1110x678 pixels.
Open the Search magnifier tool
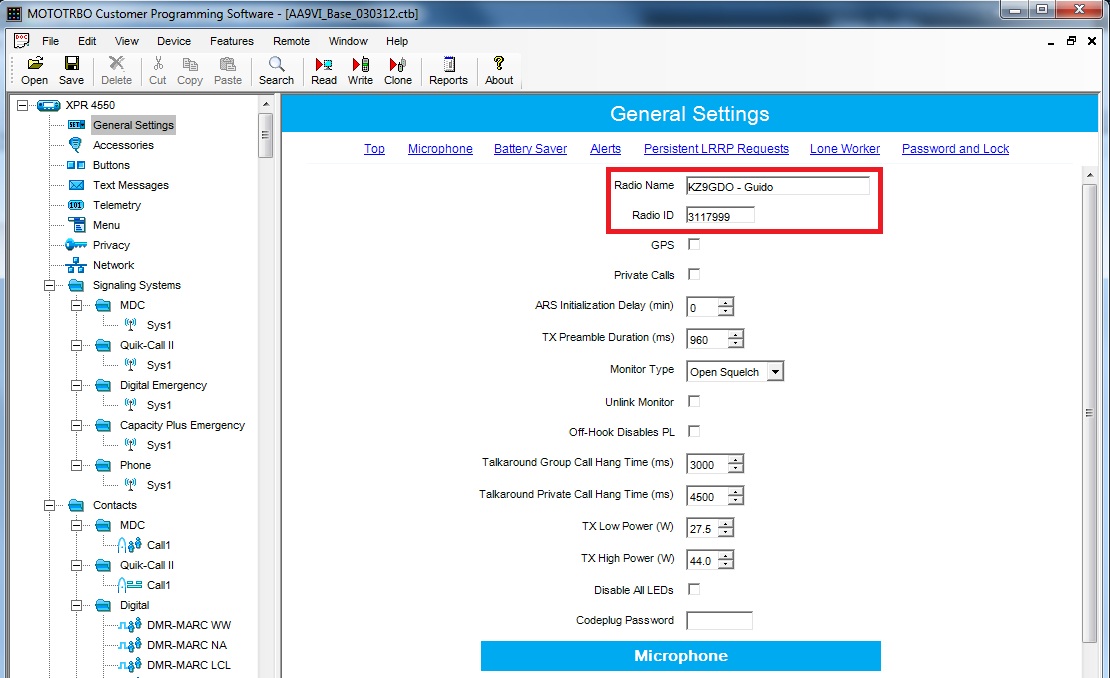[x=277, y=64]
